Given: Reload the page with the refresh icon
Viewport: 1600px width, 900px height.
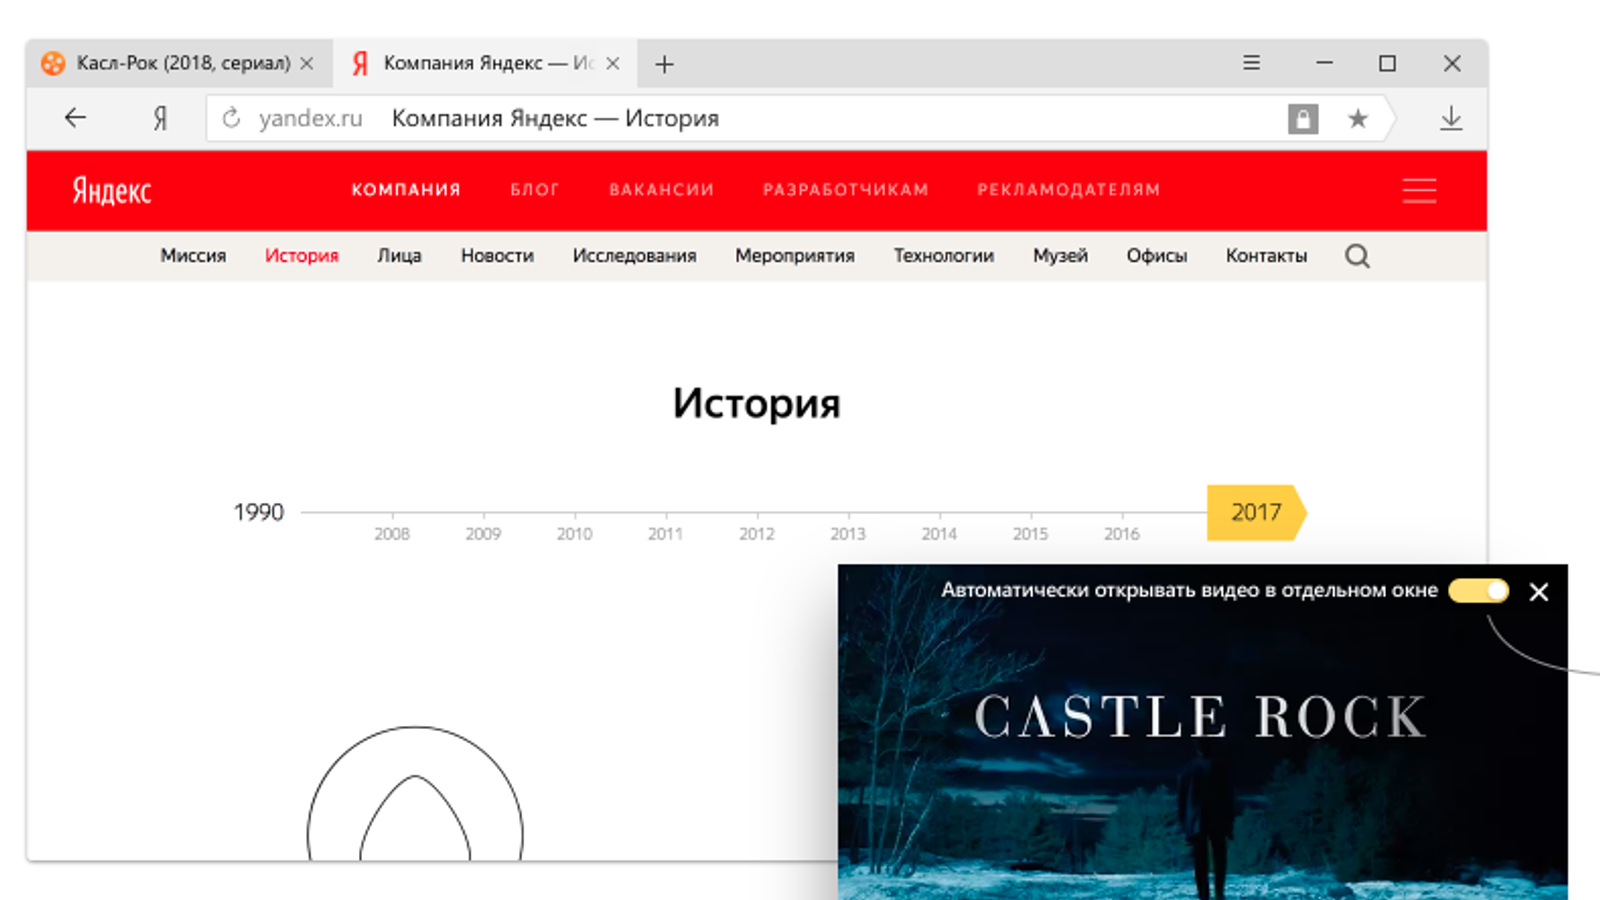Looking at the screenshot, I should (231, 118).
